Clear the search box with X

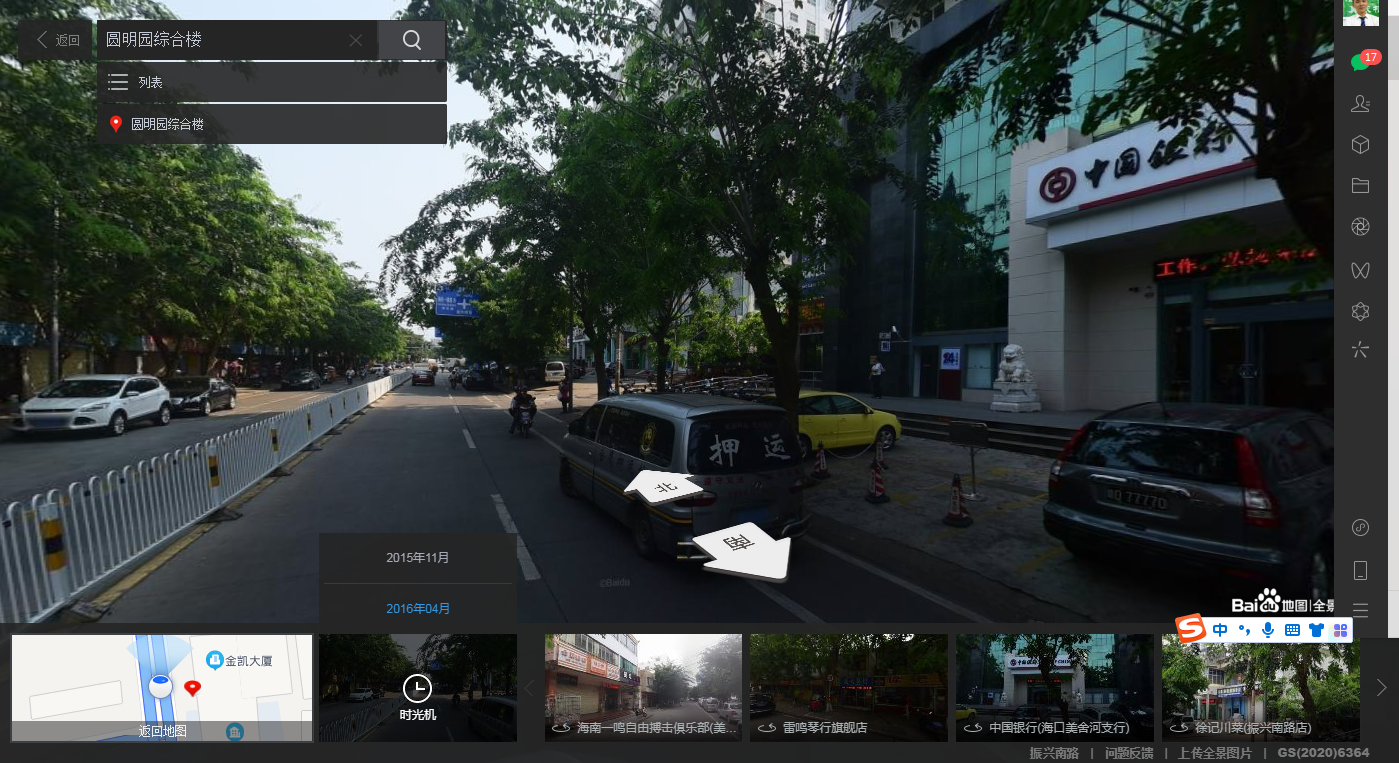pos(356,40)
